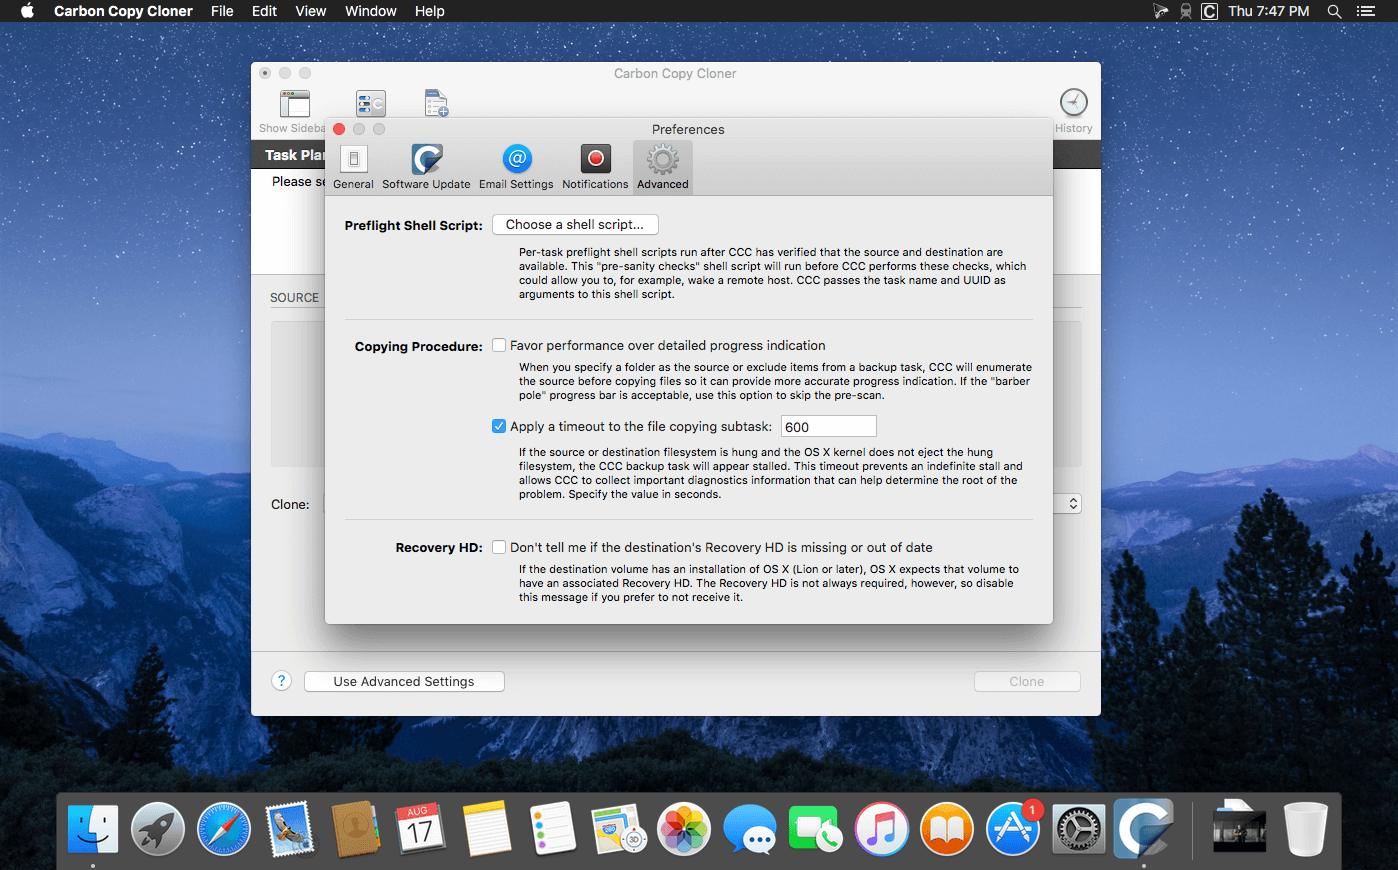Uncheck Apply a timeout to file copying
The height and width of the screenshot is (870, 1398).
coord(499,426)
